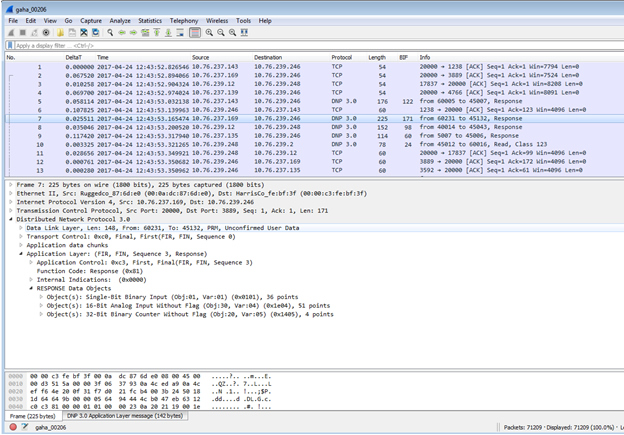Toggle auto scroll during live capture
The height and width of the screenshot is (435, 624).
click(x=180, y=33)
